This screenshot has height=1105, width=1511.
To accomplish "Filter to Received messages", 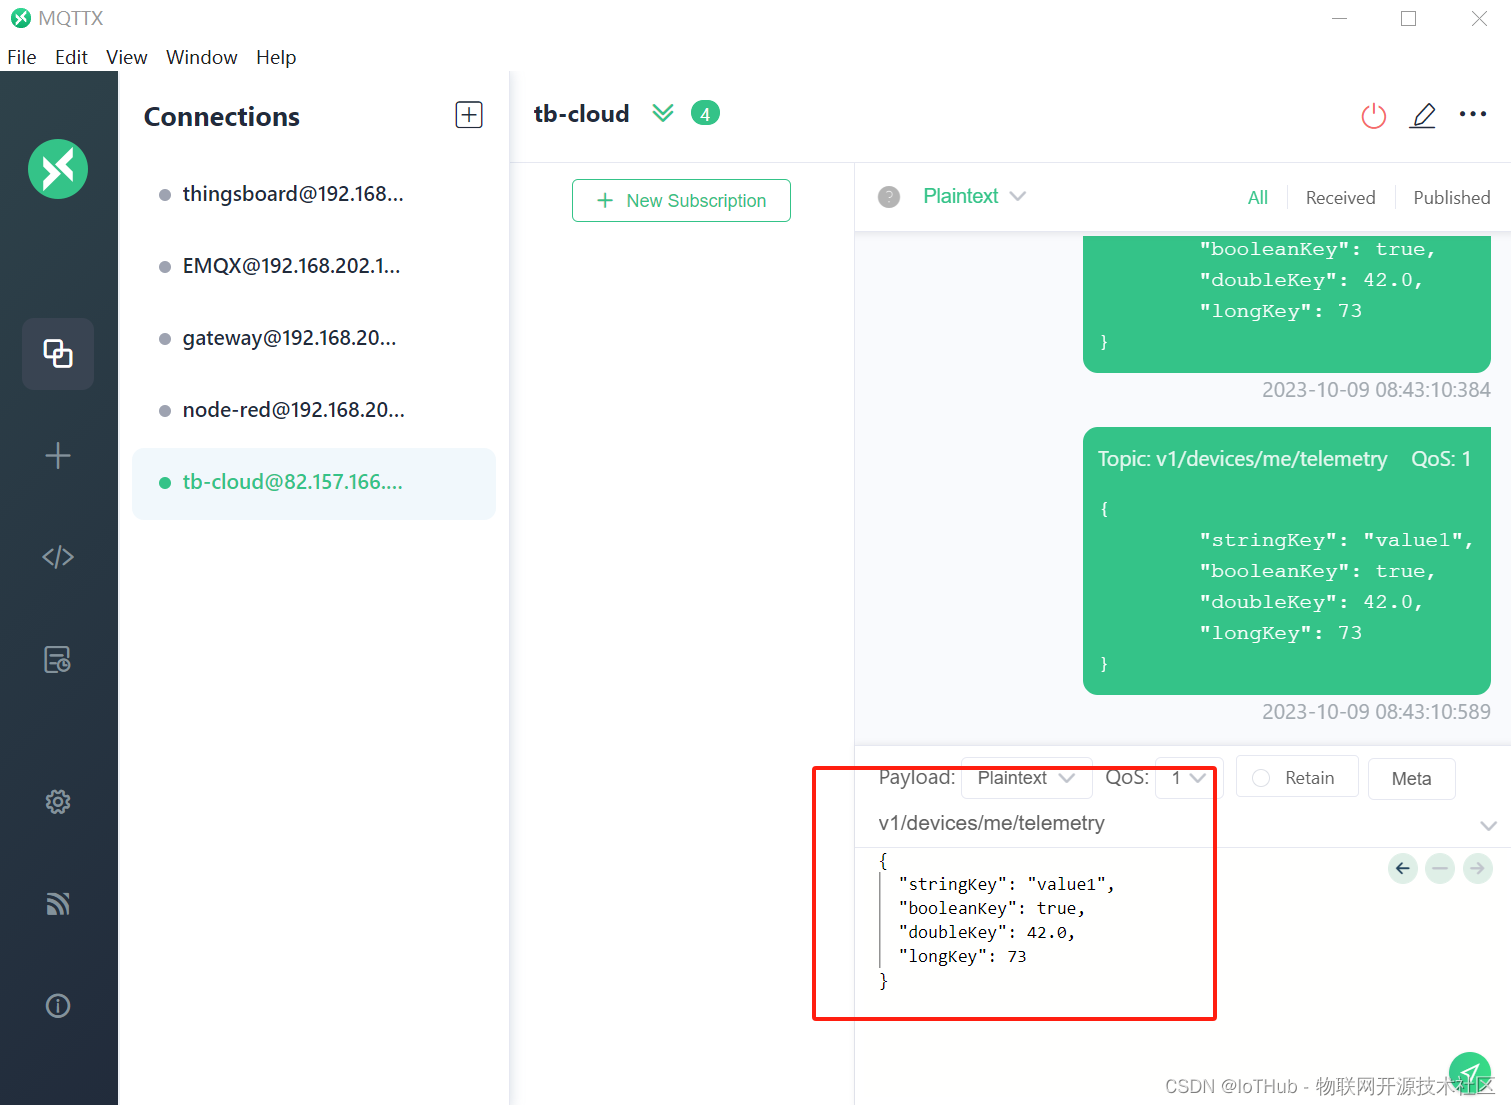I will (1340, 197).
